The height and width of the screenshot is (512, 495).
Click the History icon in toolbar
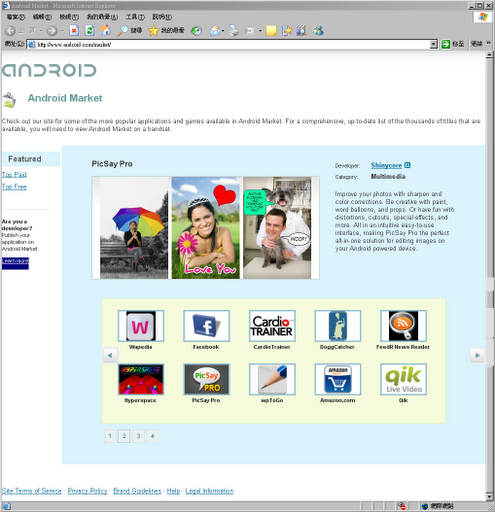pyautogui.click(x=196, y=31)
